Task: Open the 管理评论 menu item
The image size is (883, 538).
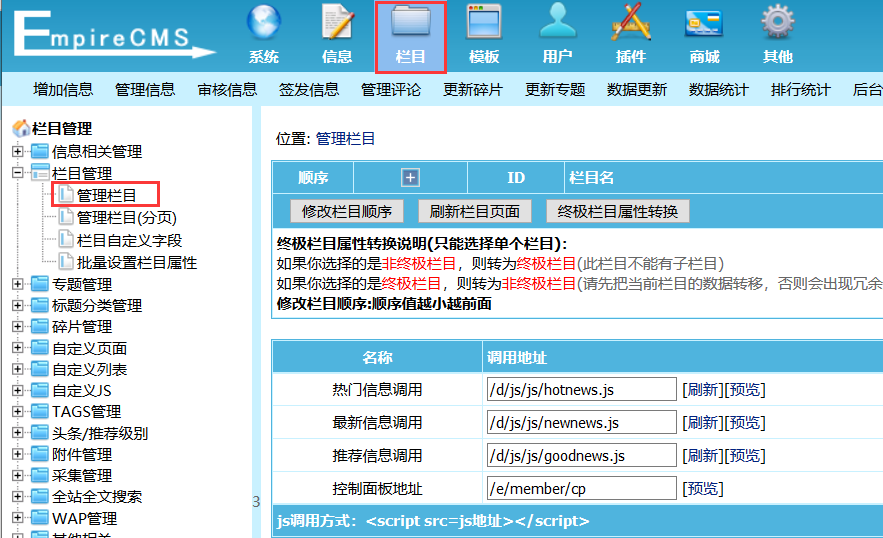Action: click(391, 90)
